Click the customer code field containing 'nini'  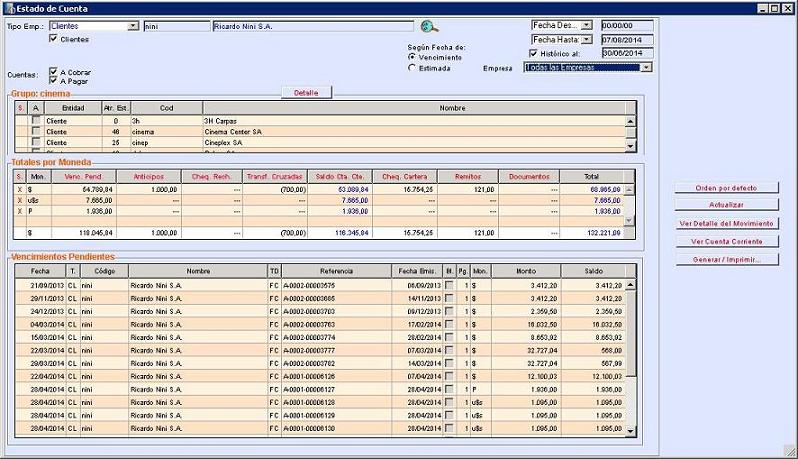tap(175, 26)
